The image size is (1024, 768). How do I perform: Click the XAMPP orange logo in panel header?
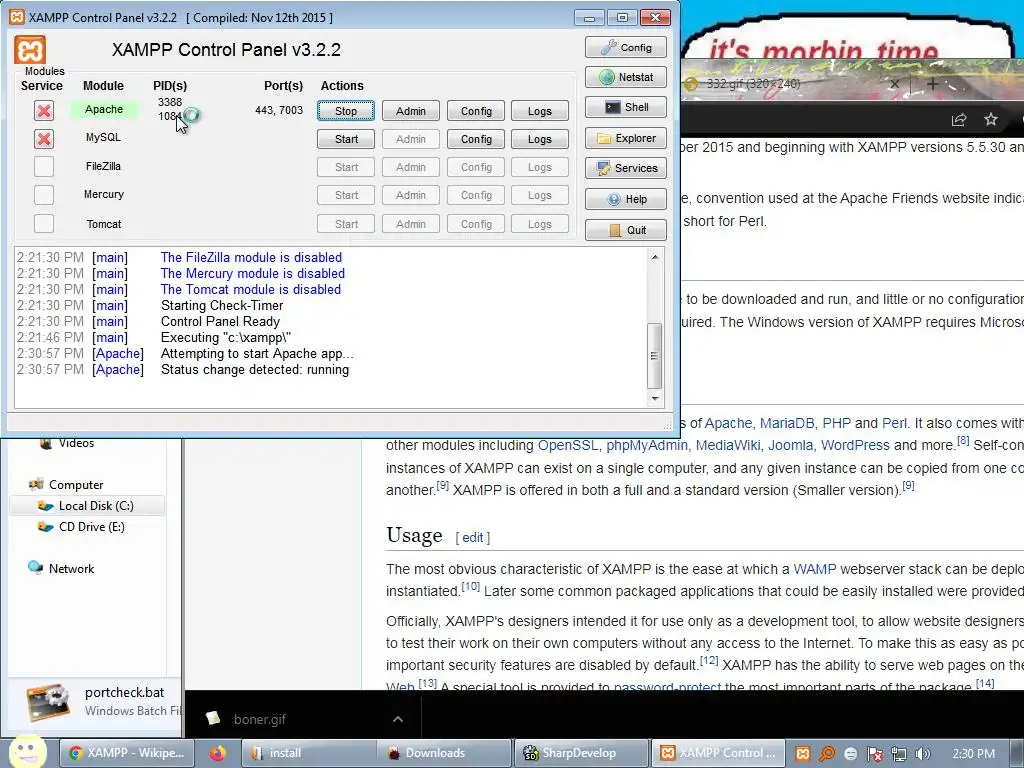pyautogui.click(x=30, y=50)
